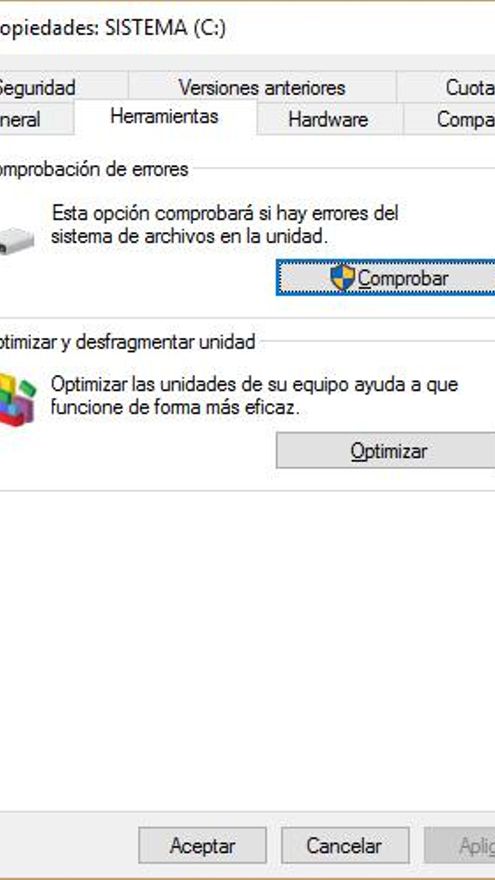Viewport: 495px width, 880px height.
Task: Click the Optimizar y desfragmentar unidad heading
Action: (127, 342)
